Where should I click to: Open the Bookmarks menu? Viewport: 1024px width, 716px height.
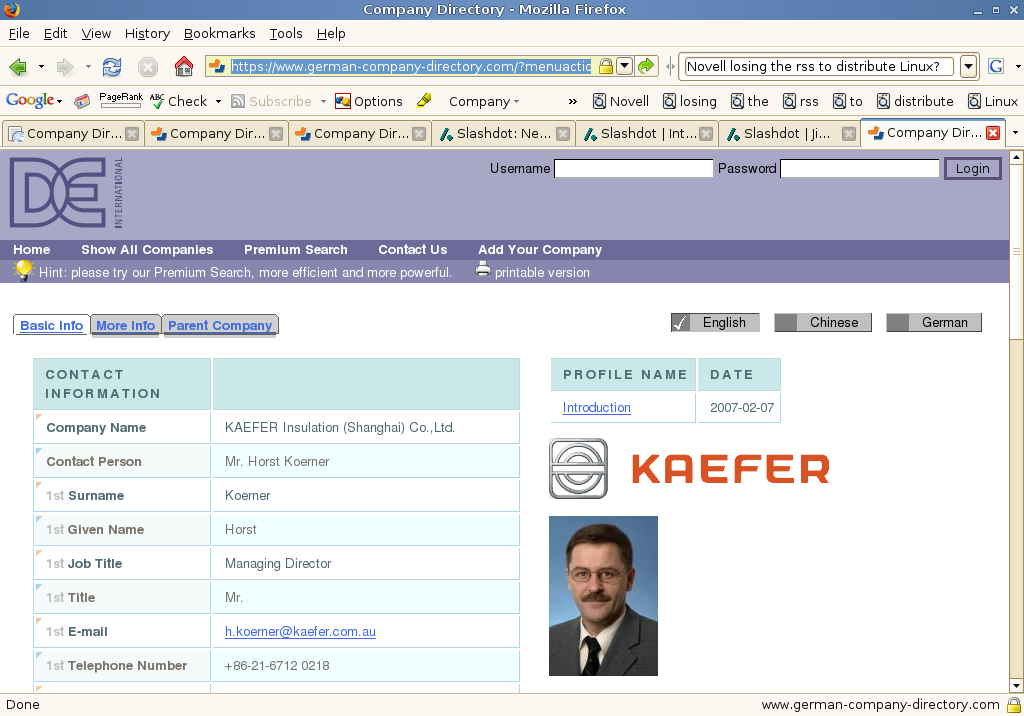tap(219, 33)
